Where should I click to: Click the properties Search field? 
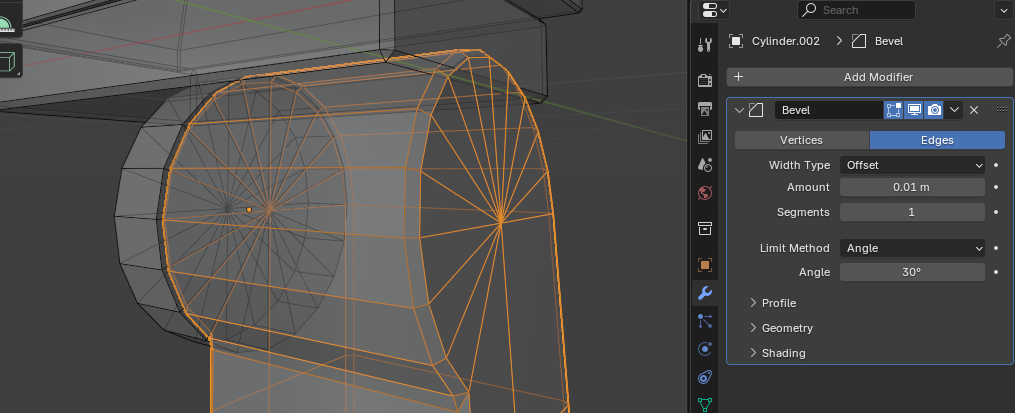coord(856,10)
